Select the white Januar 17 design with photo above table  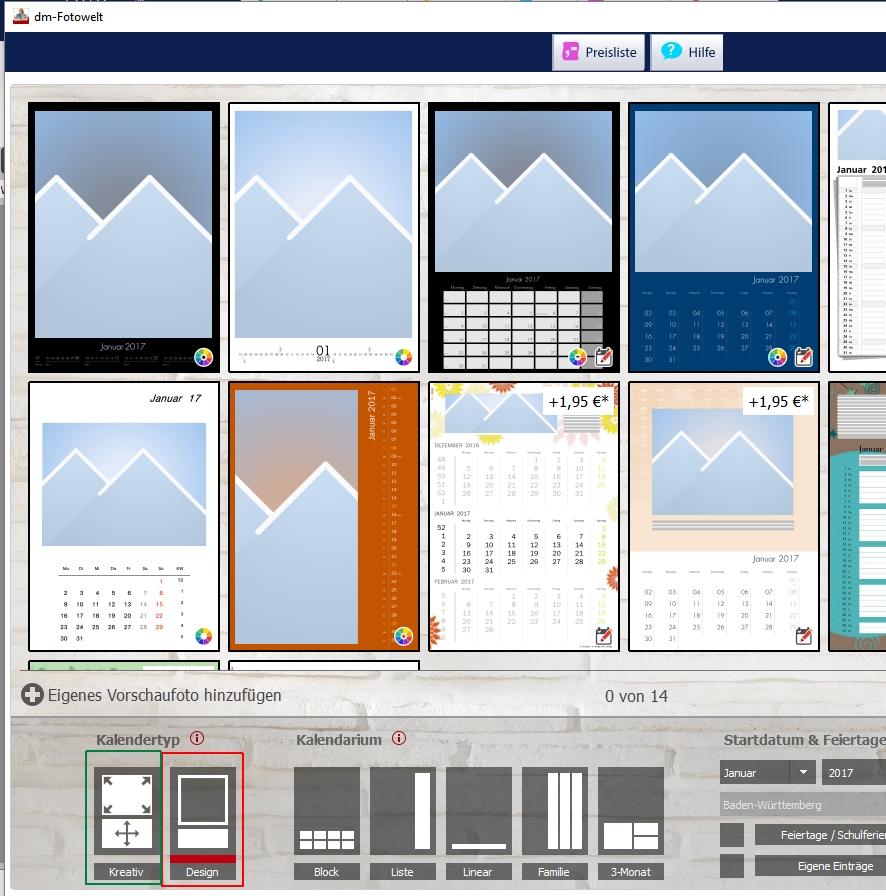coord(124,517)
